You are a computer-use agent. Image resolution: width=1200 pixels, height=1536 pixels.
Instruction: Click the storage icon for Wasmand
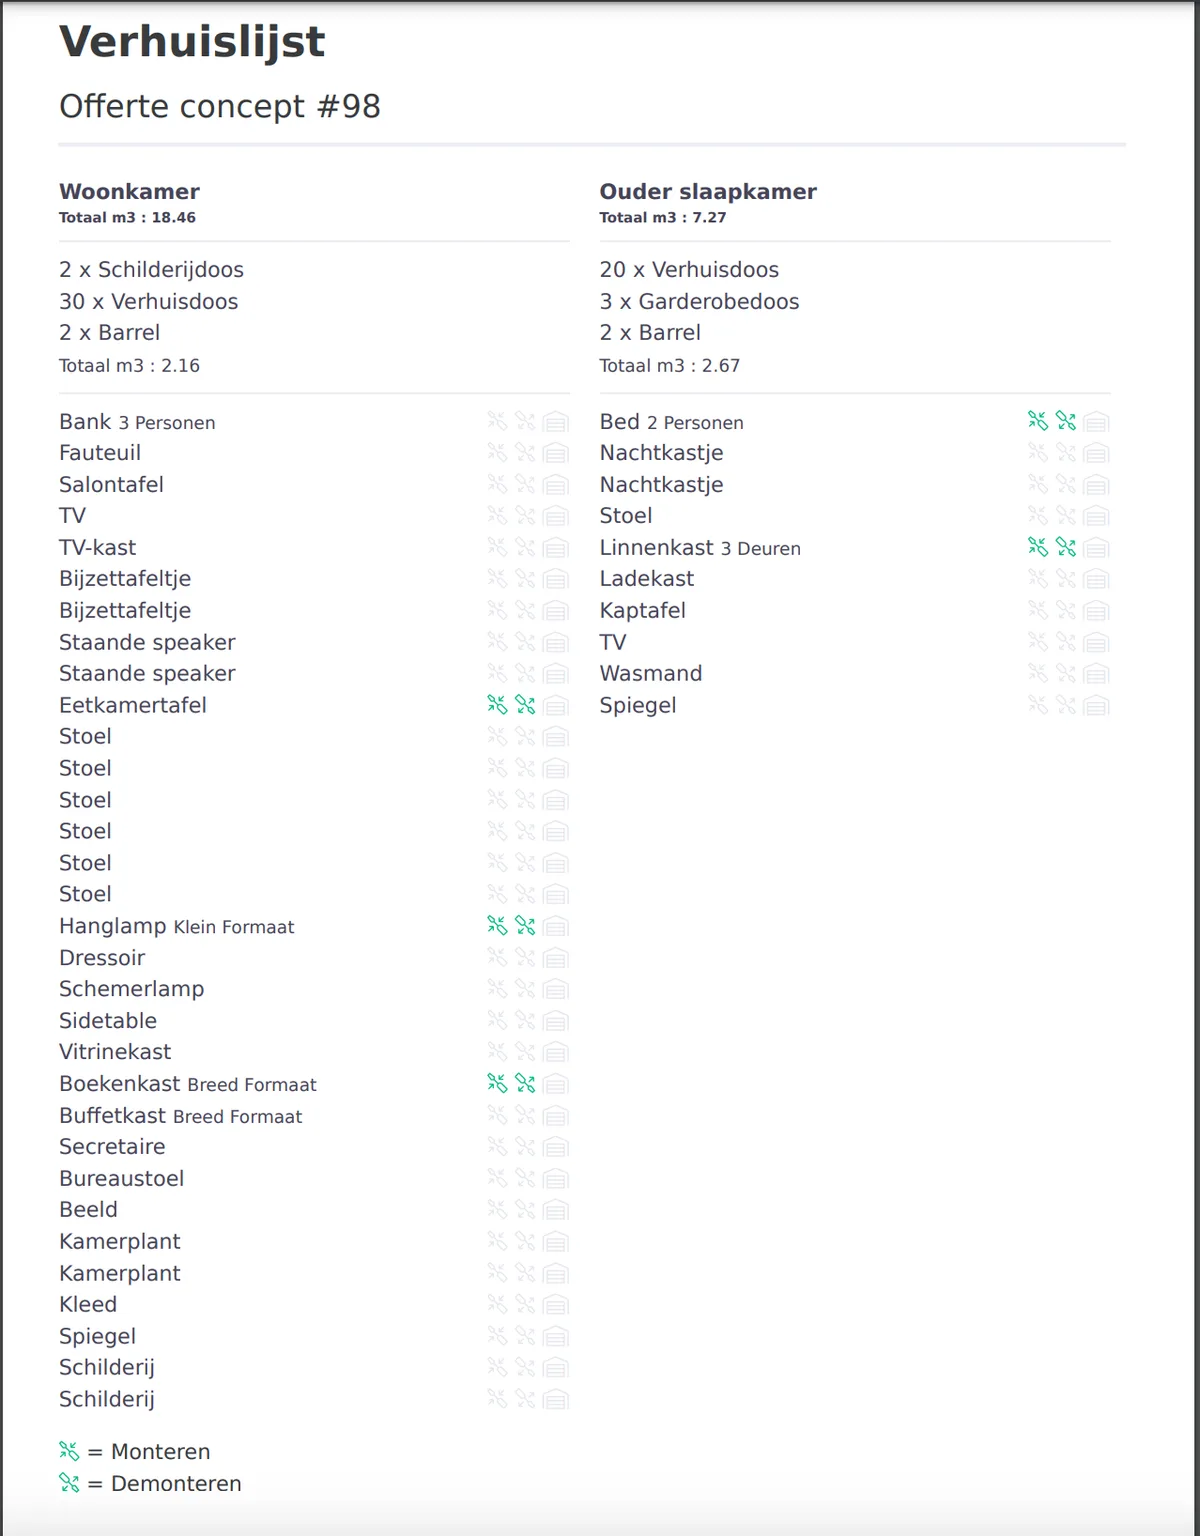1097,675
